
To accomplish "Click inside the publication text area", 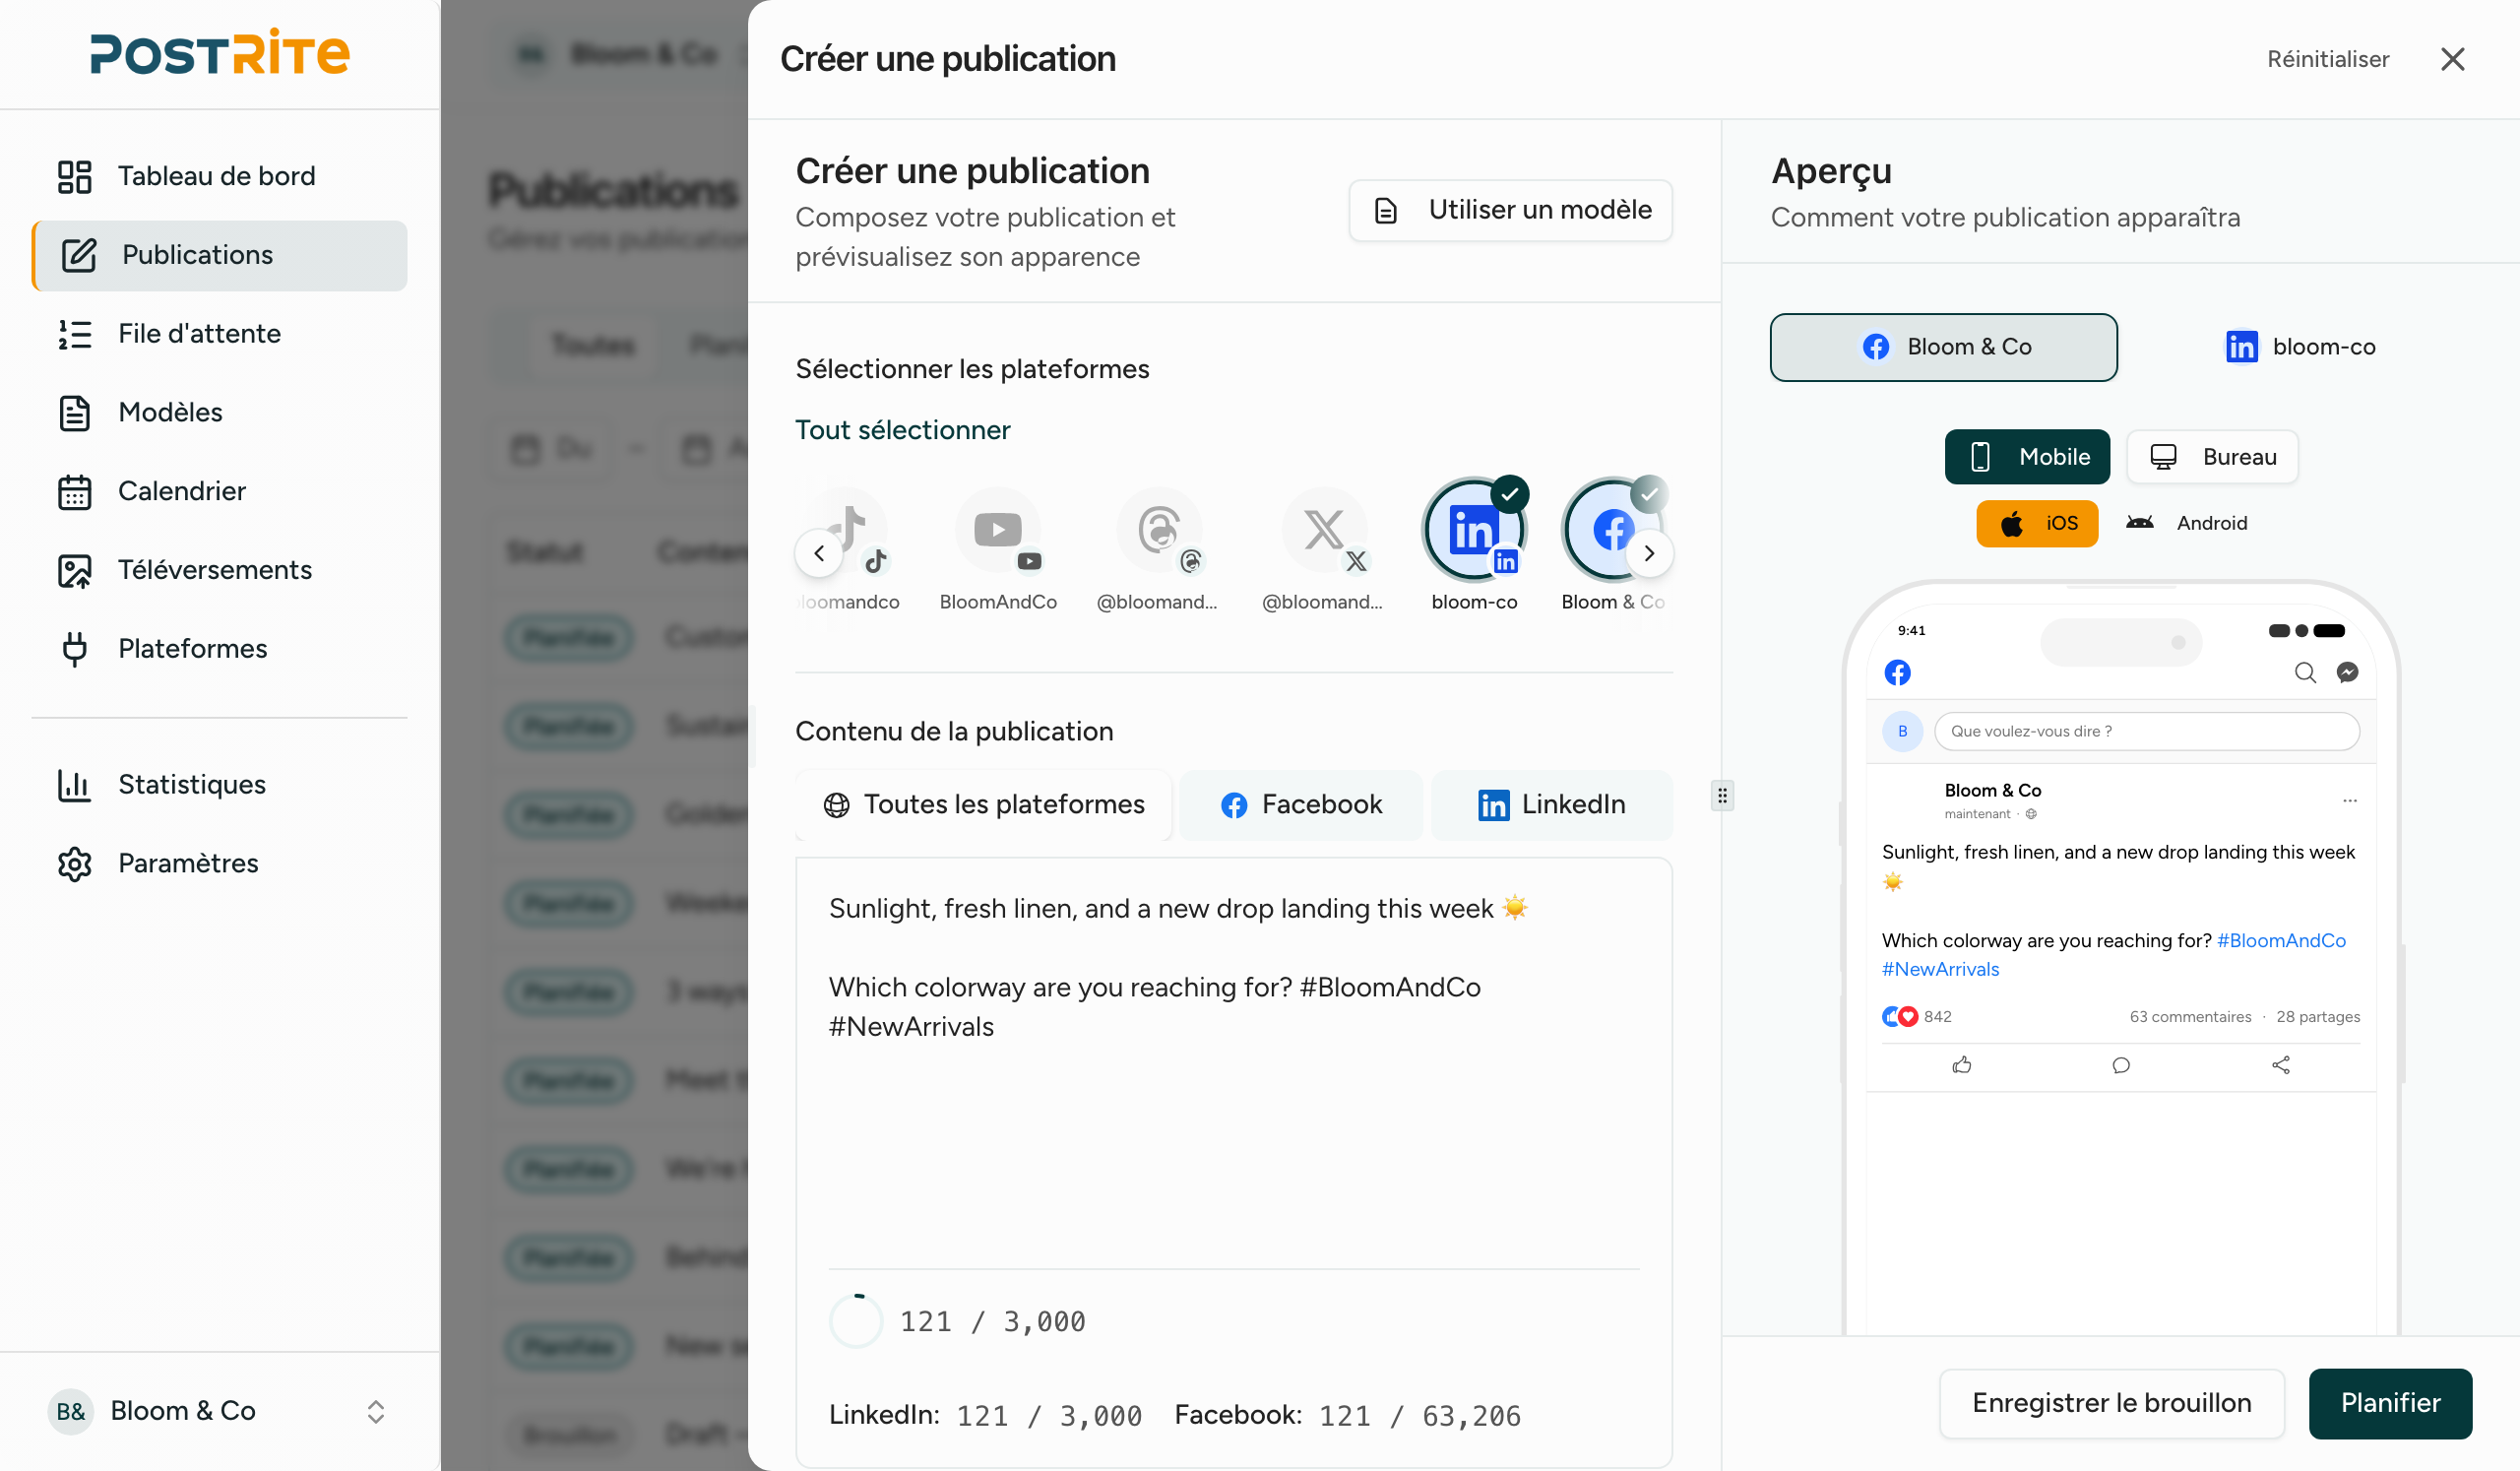I will click(x=1233, y=1065).
